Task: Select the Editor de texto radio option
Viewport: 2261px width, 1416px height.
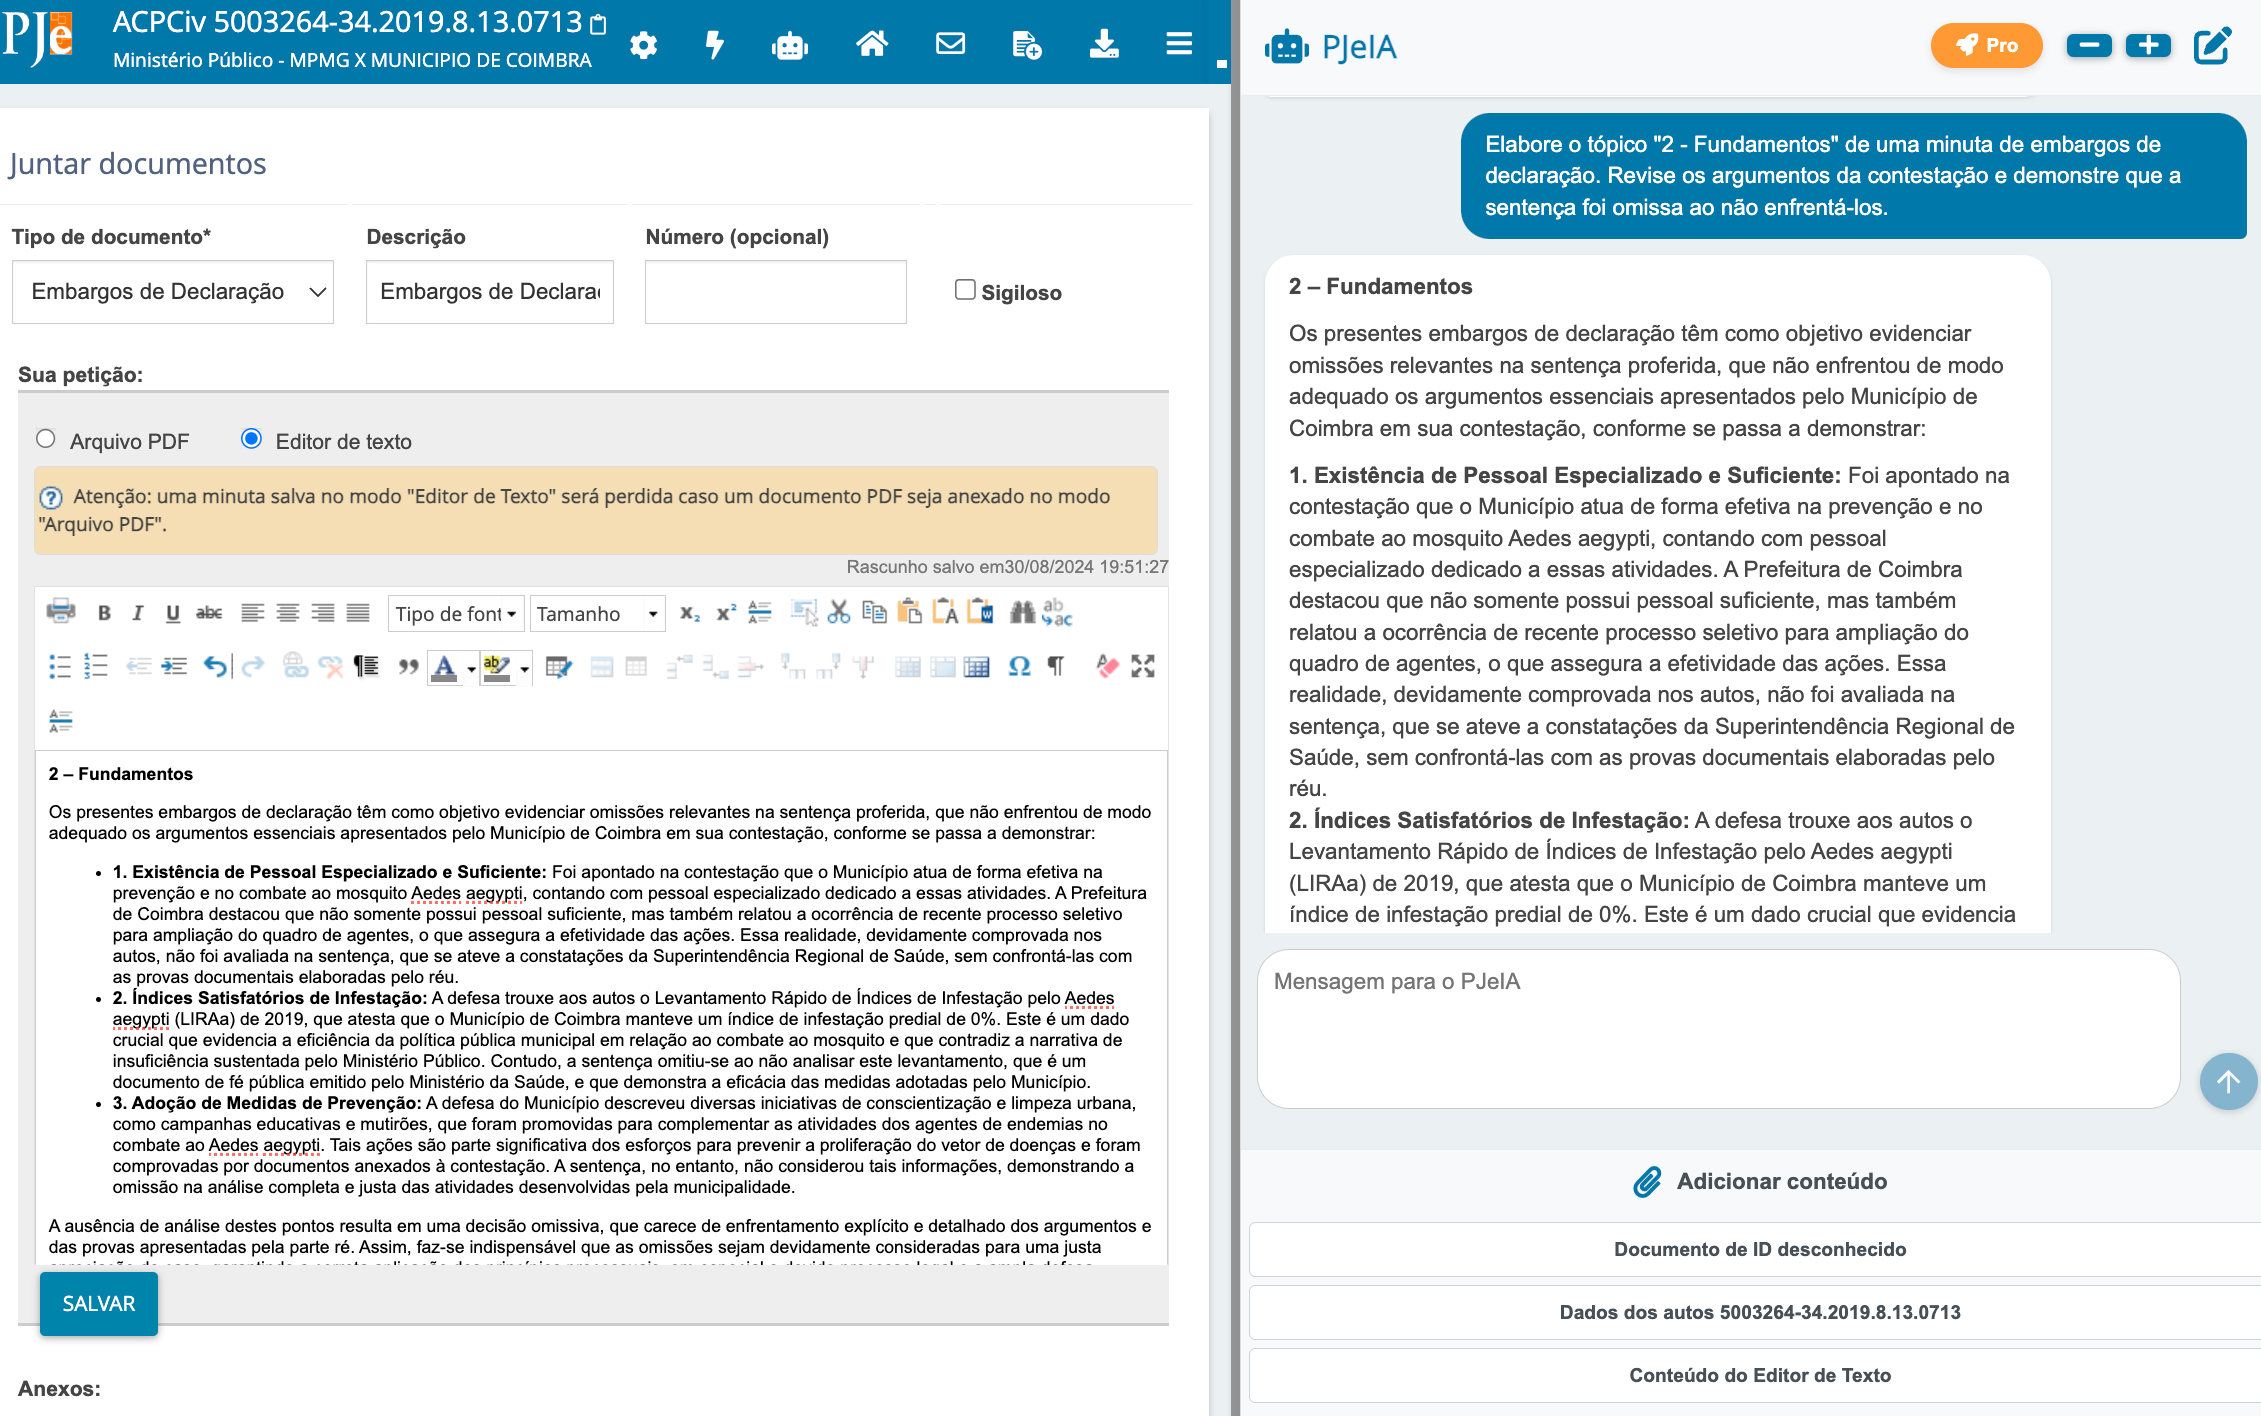Action: (x=251, y=439)
